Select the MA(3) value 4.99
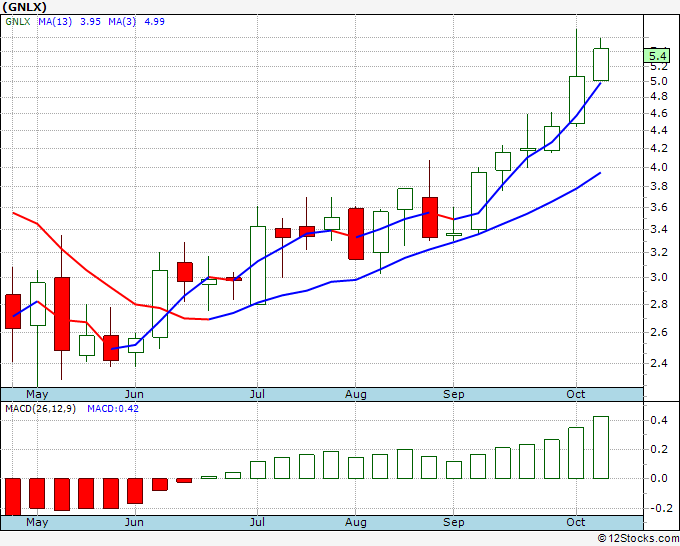Screen dimensions: 680x546 tap(154, 22)
